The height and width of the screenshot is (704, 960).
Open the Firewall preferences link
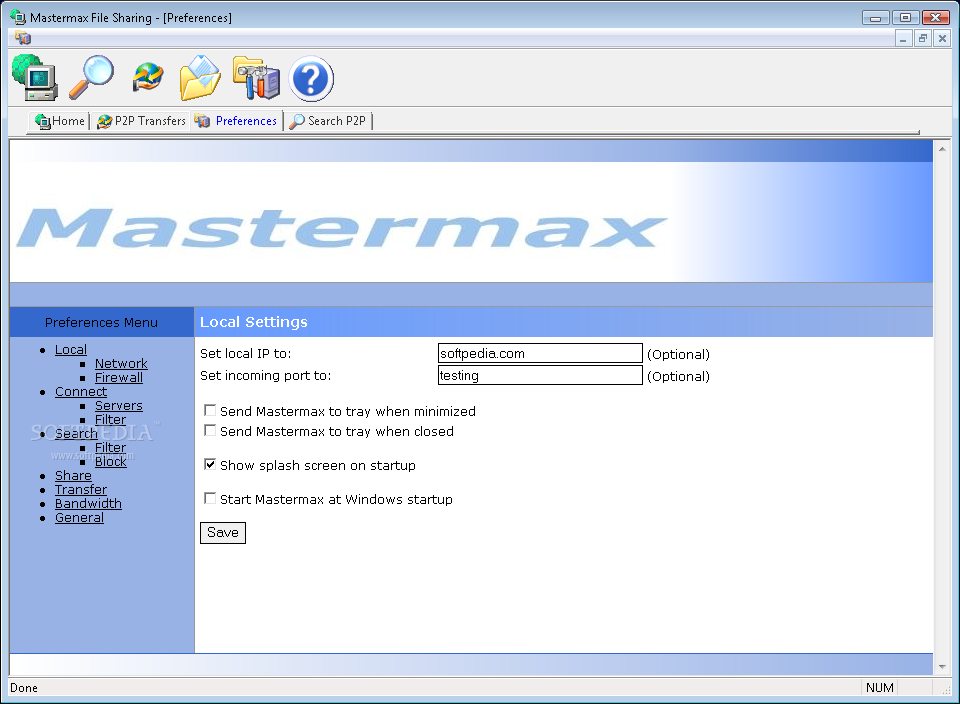coord(119,378)
